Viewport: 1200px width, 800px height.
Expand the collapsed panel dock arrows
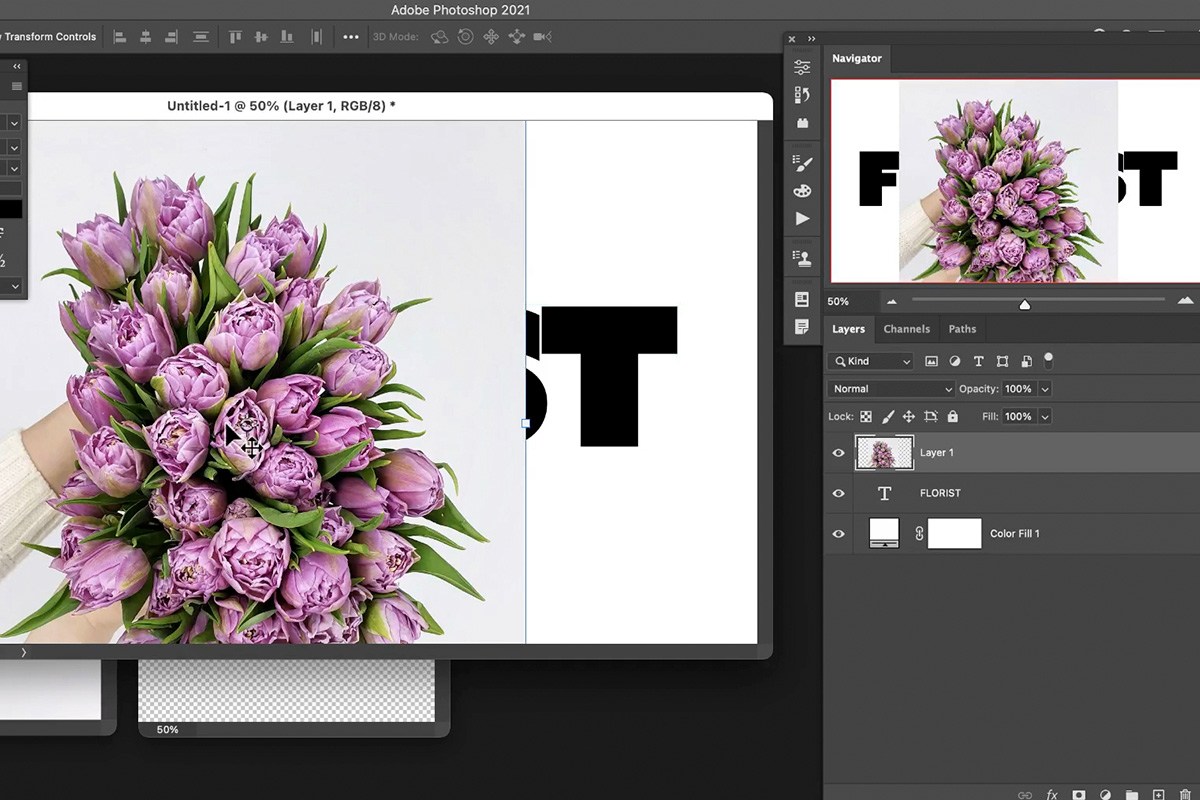(x=811, y=39)
